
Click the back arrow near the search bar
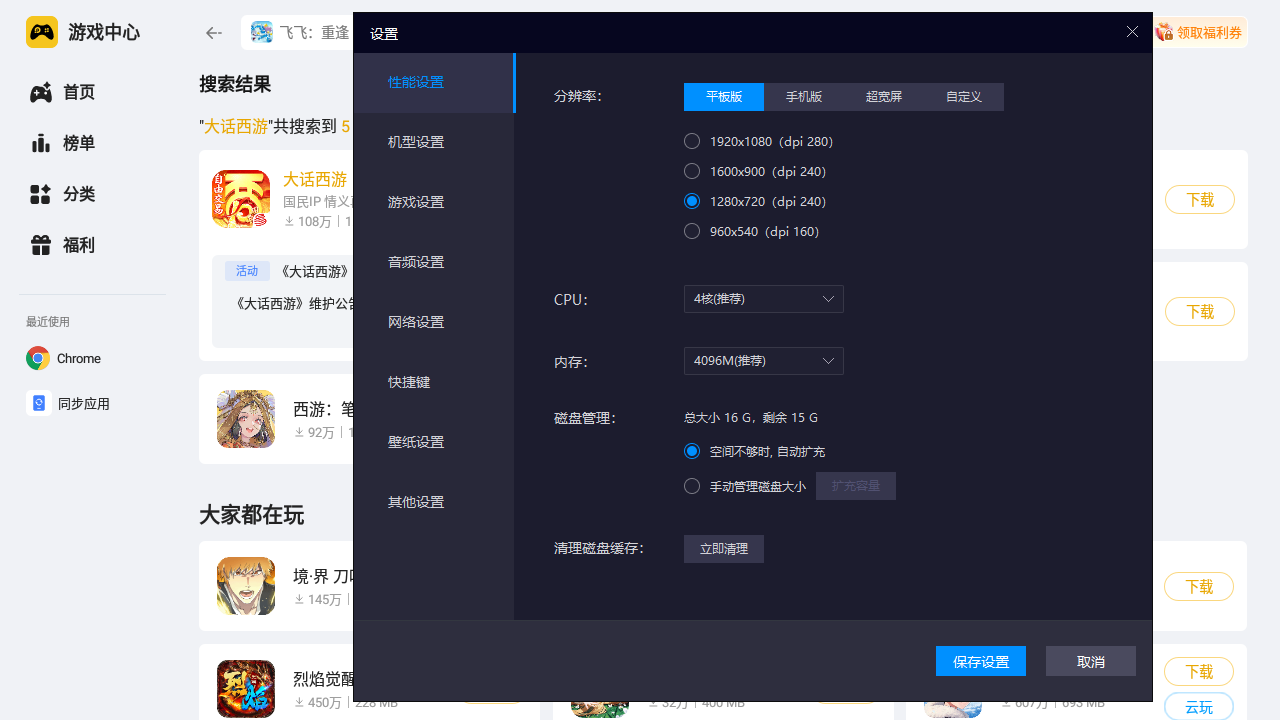pyautogui.click(x=213, y=32)
